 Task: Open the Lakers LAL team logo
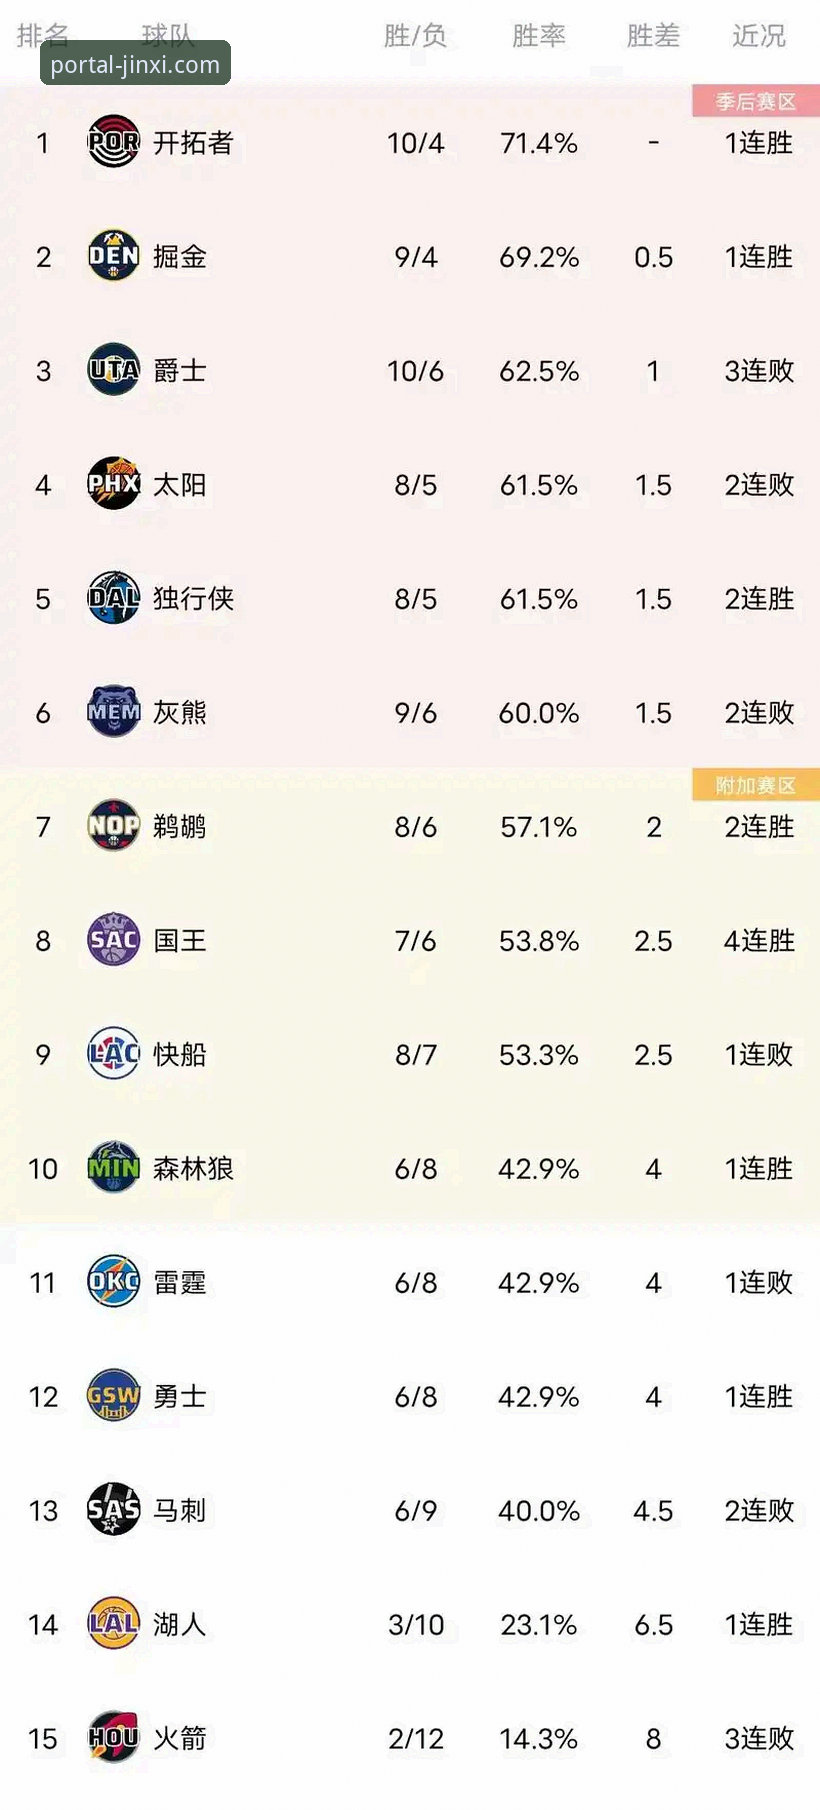point(113,1625)
